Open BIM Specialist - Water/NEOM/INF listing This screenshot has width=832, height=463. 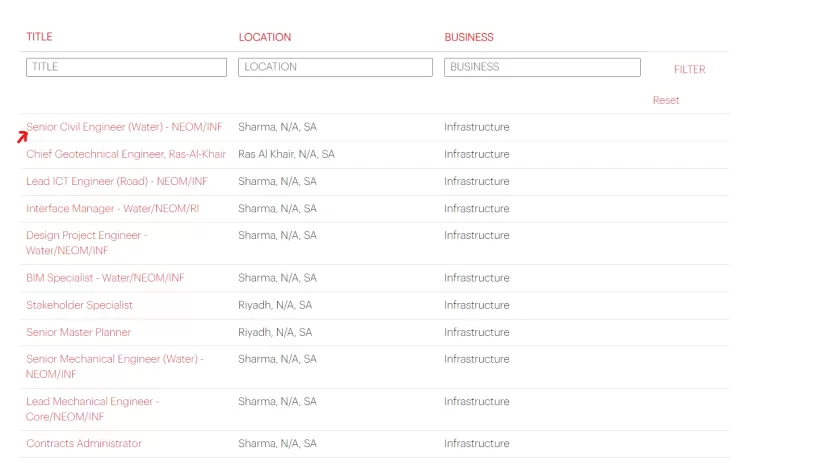coord(105,278)
